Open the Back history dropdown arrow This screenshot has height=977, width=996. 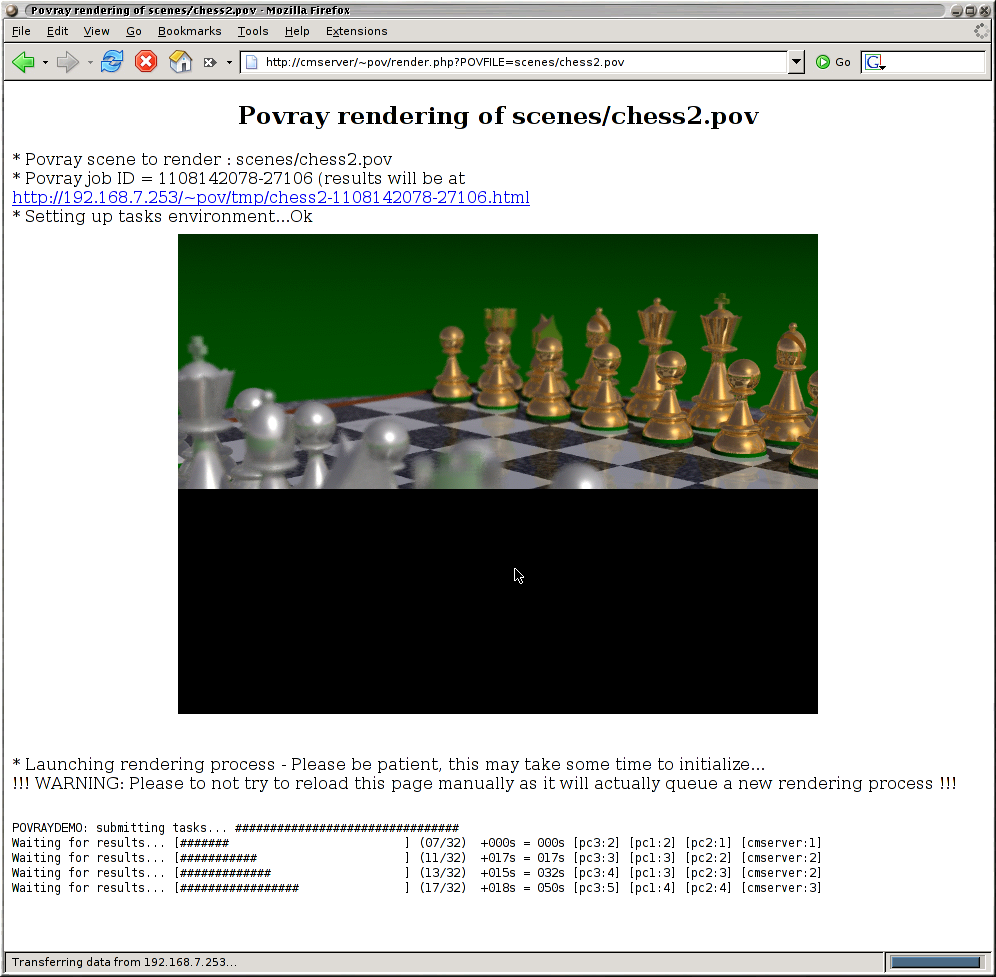pyautogui.click(x=45, y=62)
